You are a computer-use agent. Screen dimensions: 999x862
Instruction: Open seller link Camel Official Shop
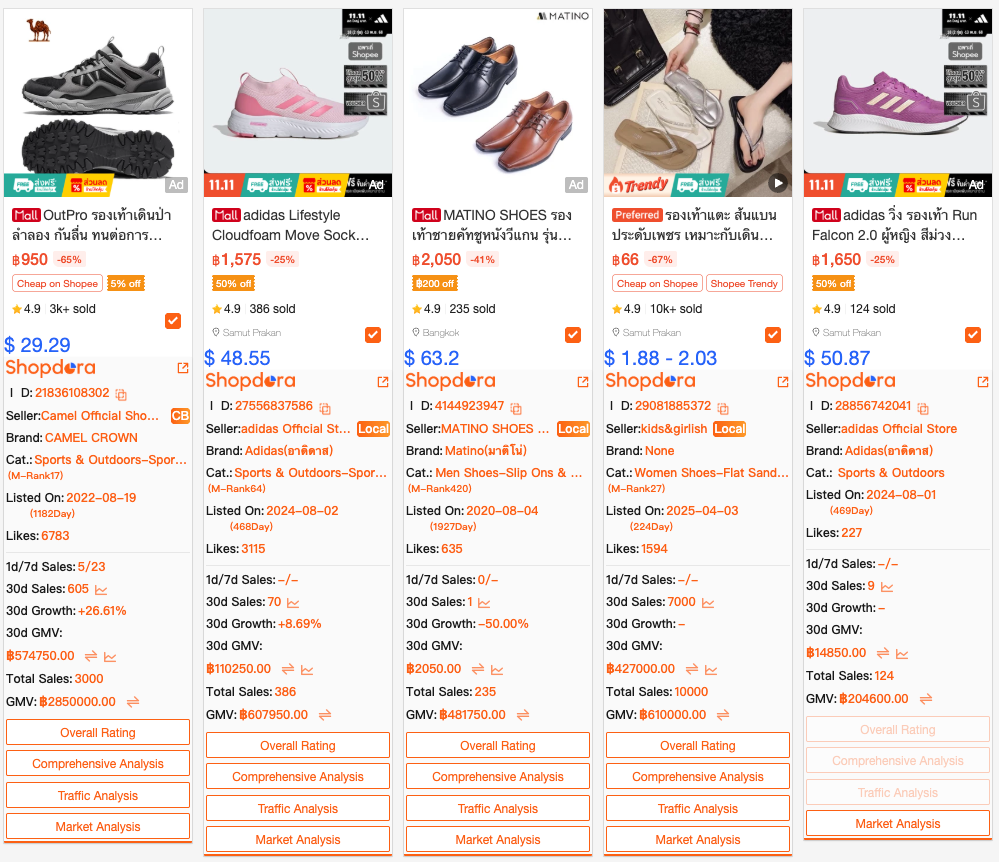tap(100, 415)
